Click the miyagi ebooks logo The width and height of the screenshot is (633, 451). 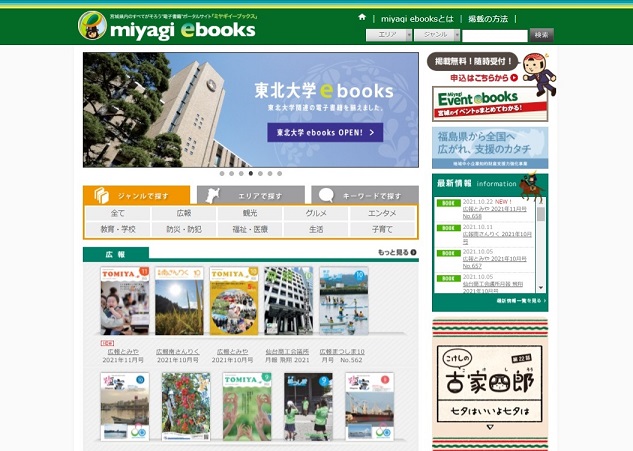[x=167, y=26]
